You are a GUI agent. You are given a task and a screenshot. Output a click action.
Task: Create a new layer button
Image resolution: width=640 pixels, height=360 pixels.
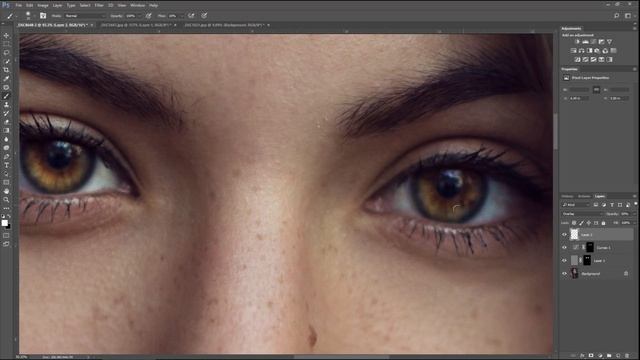pyautogui.click(x=618, y=356)
